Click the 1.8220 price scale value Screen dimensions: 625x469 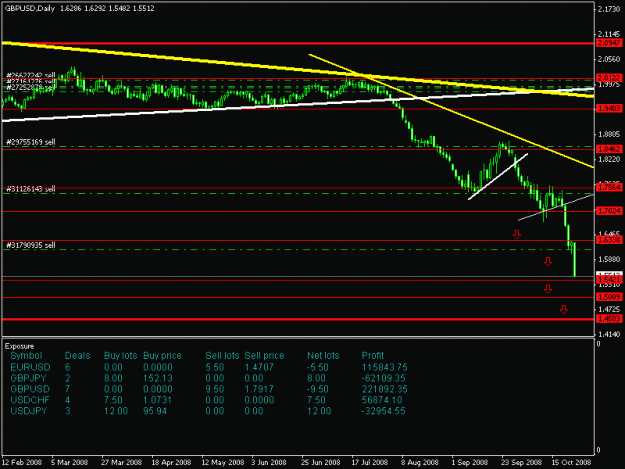(x=609, y=159)
